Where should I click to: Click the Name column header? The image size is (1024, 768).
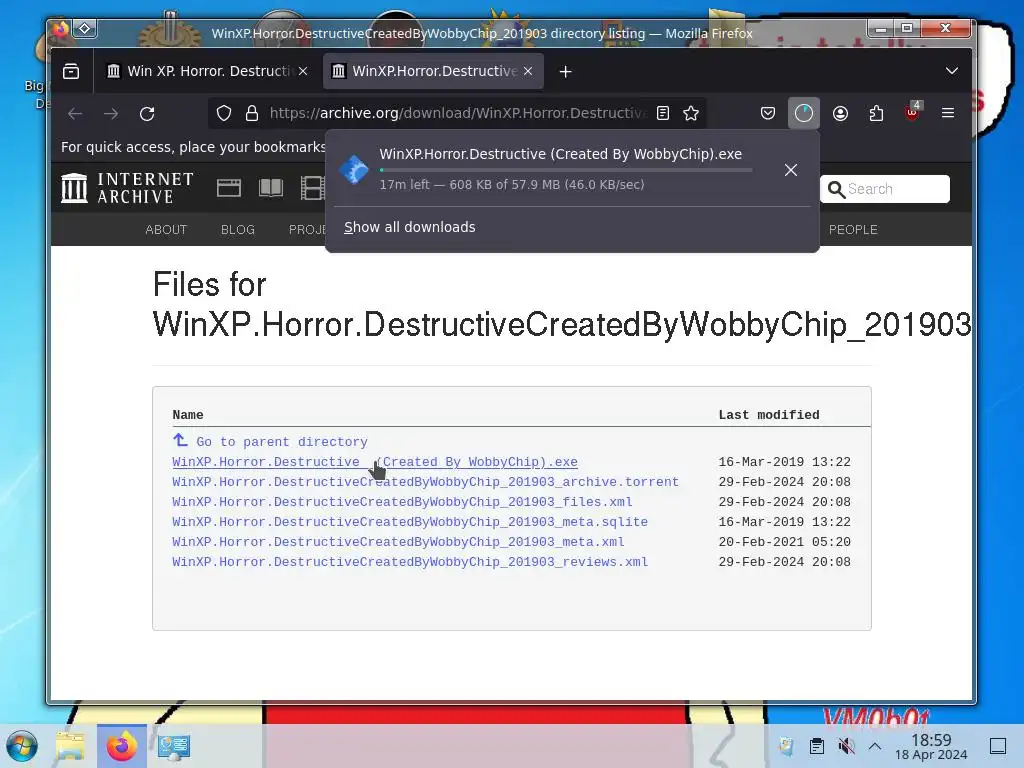(x=188, y=415)
